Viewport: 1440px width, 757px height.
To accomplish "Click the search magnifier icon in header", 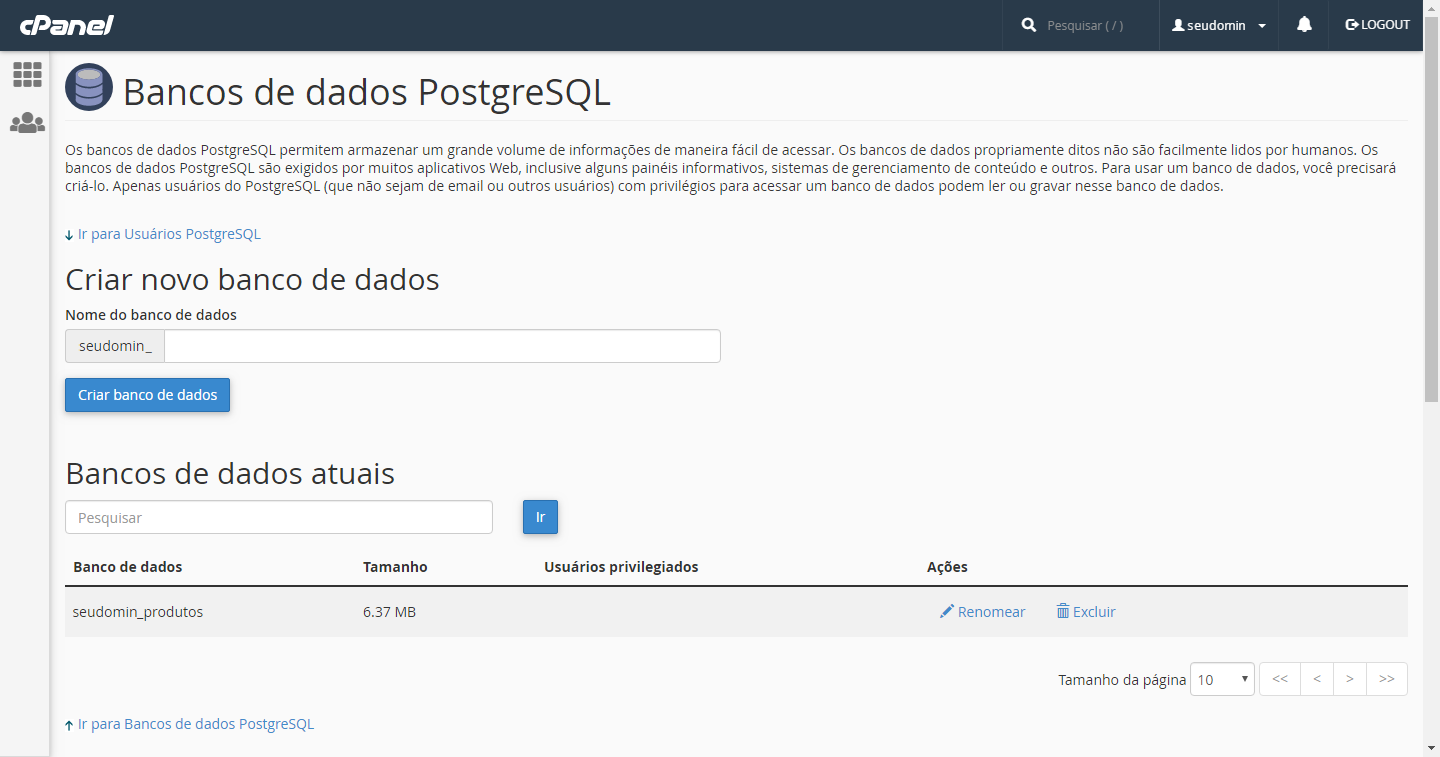I will pyautogui.click(x=1029, y=25).
